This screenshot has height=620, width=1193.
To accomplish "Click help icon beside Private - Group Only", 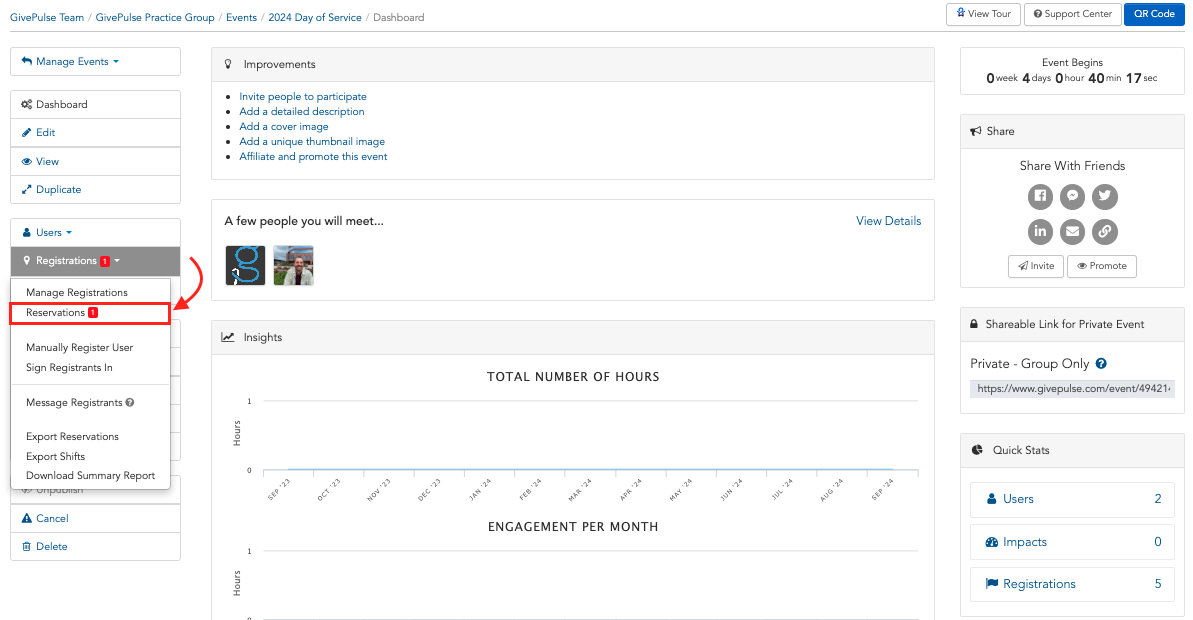I will pos(1101,364).
